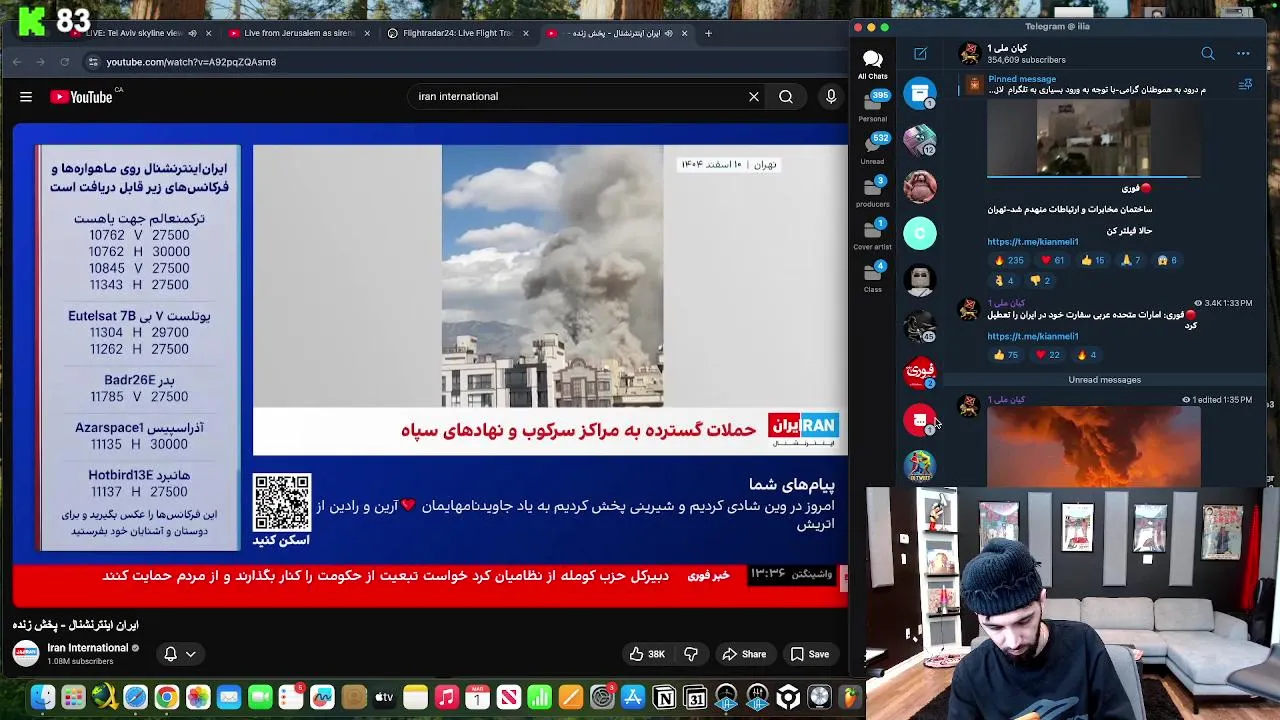Open the App Store in the Dock
1280x720 pixels.
point(633,698)
